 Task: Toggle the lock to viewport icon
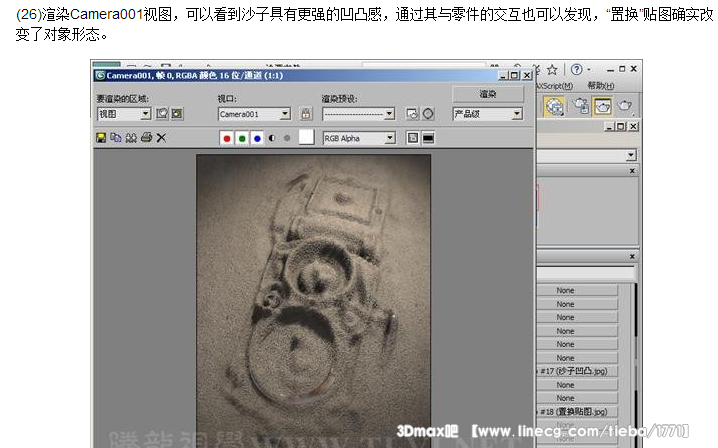(306, 114)
